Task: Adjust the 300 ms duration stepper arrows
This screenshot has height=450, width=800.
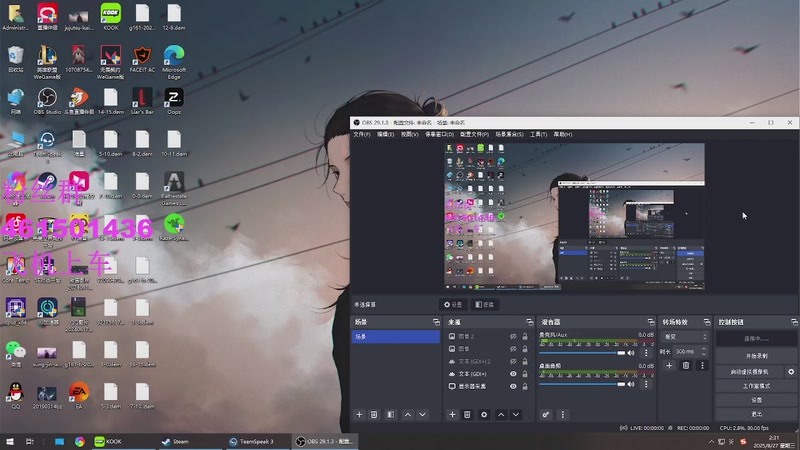Action: (704, 352)
